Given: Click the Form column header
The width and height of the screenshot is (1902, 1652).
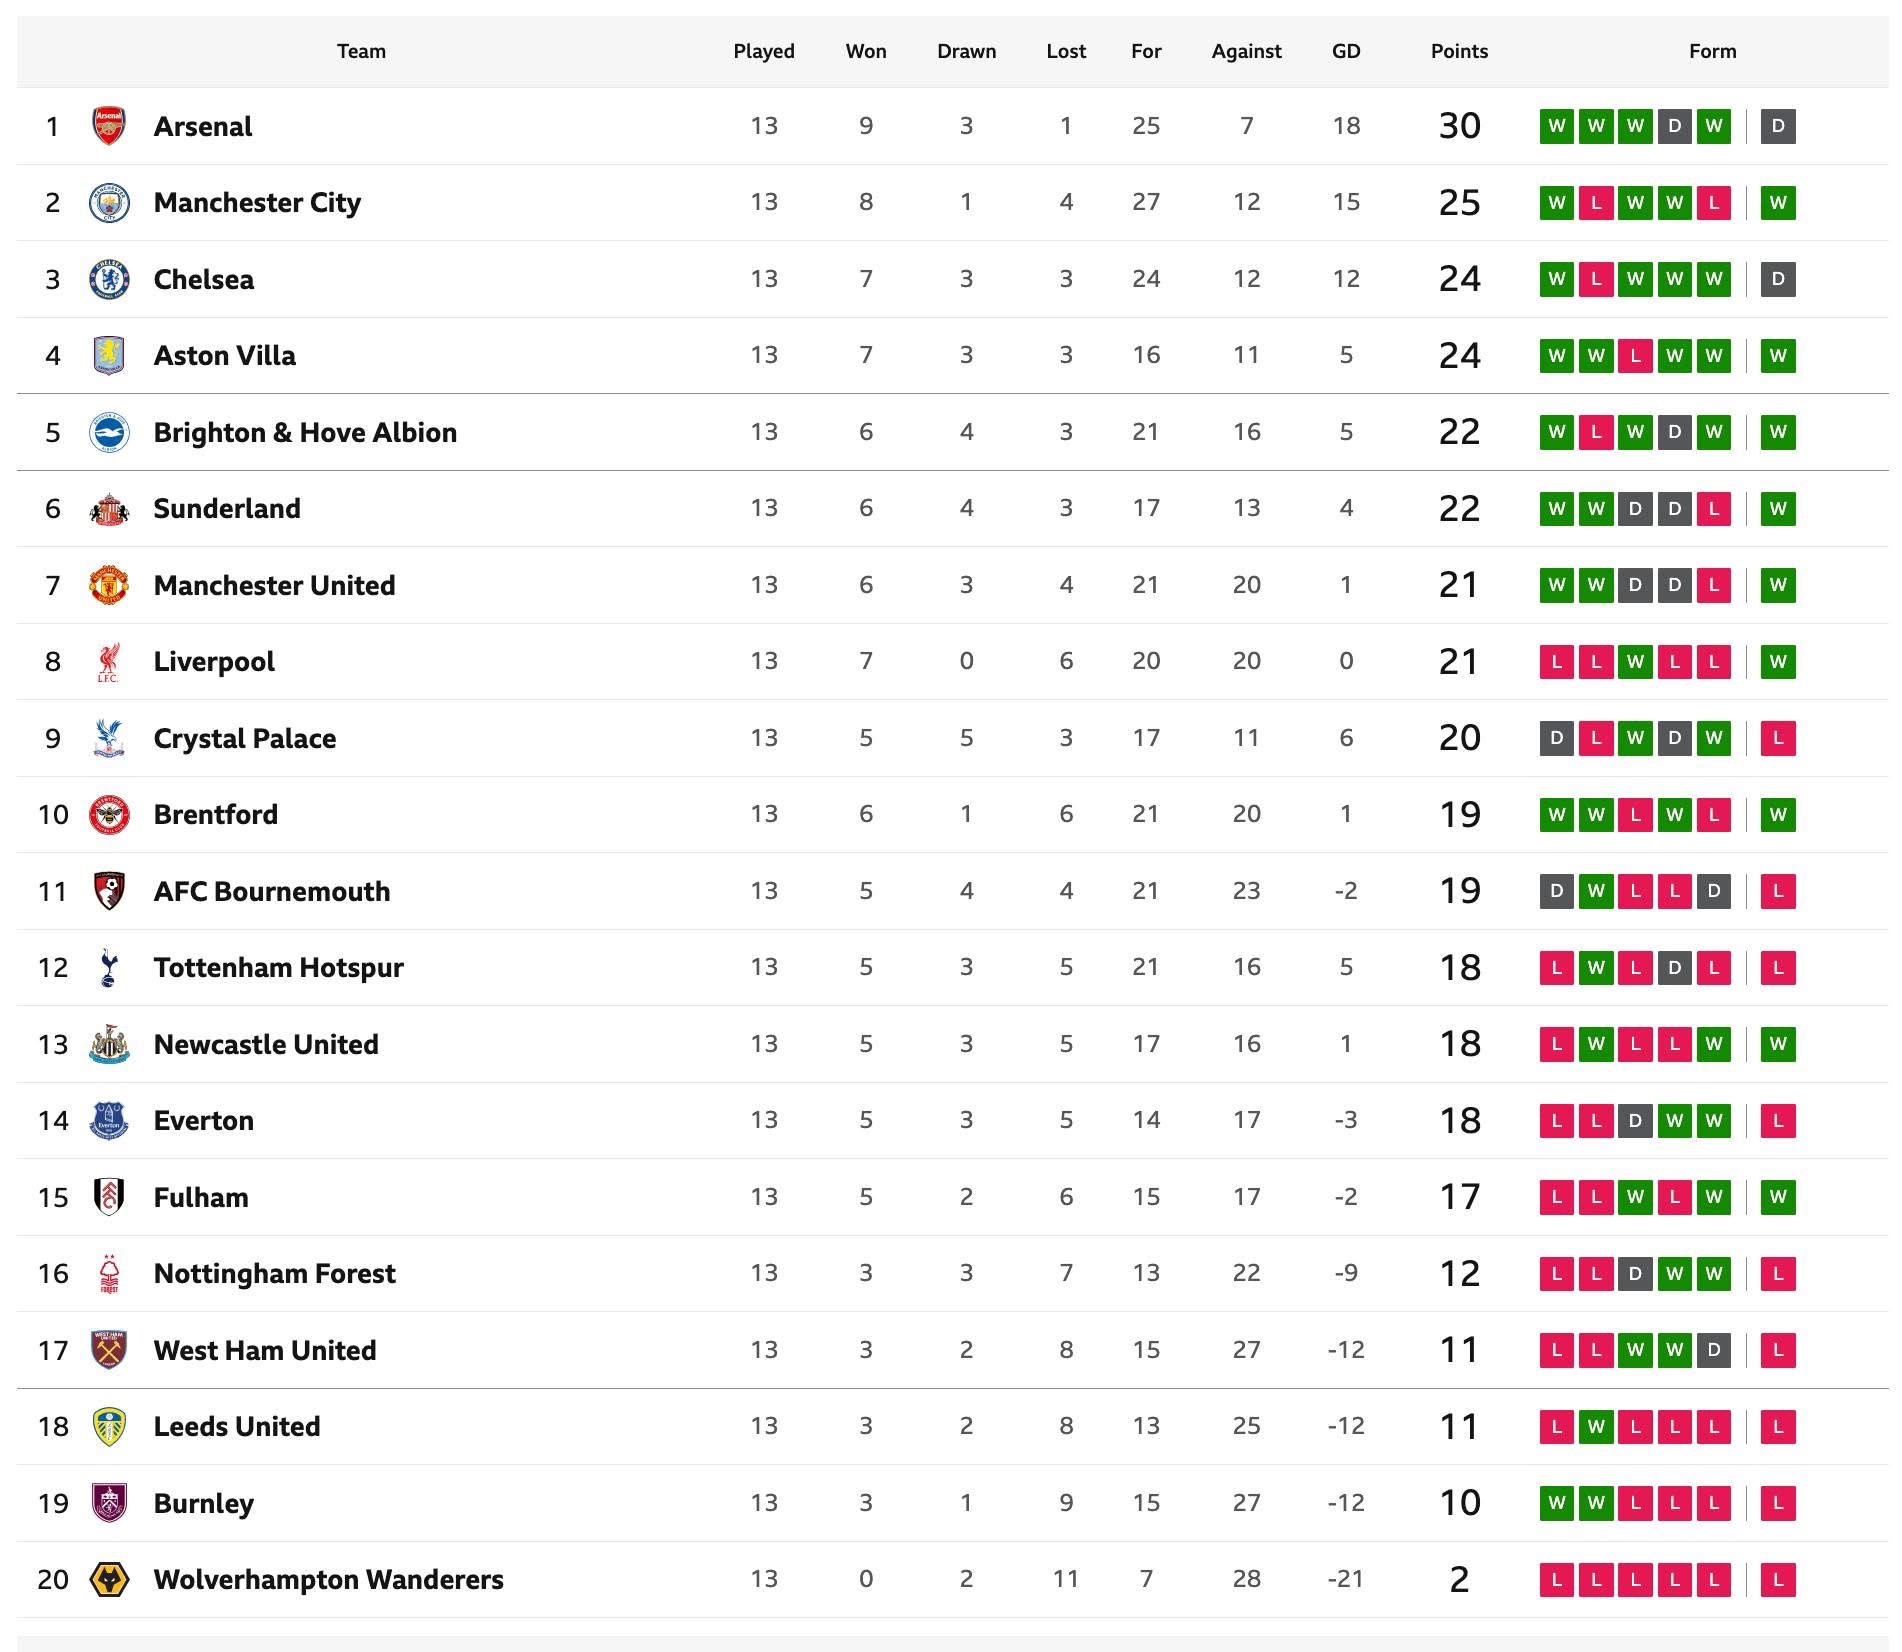Looking at the screenshot, I should [x=1712, y=52].
